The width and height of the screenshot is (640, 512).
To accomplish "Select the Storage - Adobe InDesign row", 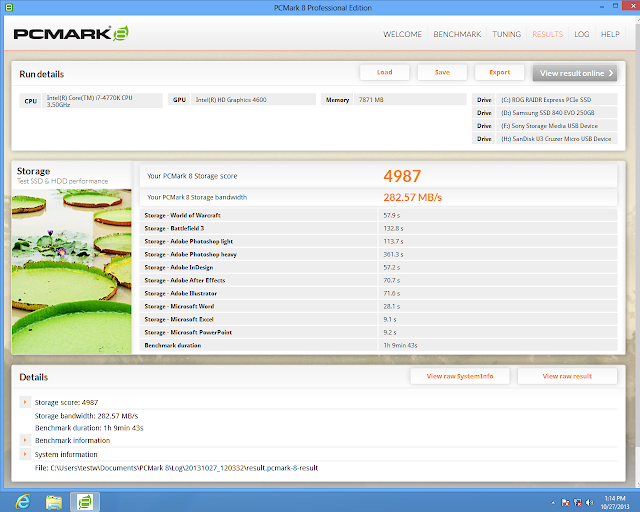I will (x=378, y=267).
